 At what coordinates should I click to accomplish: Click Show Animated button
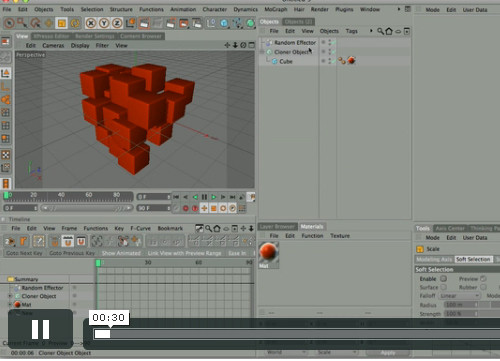coord(121,253)
